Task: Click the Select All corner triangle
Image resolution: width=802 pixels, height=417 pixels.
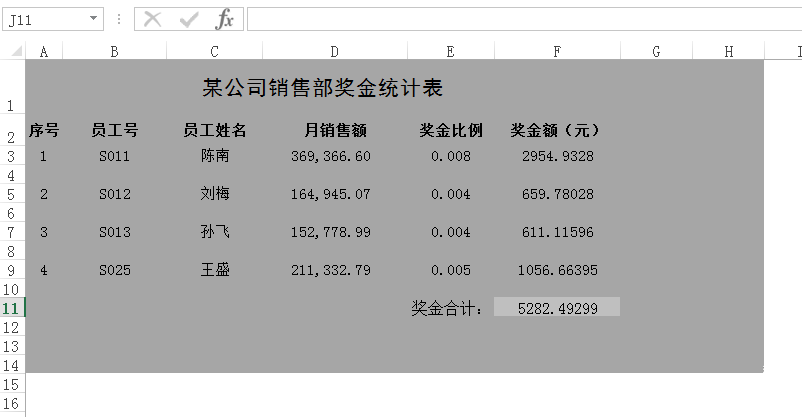Action: click(16, 51)
